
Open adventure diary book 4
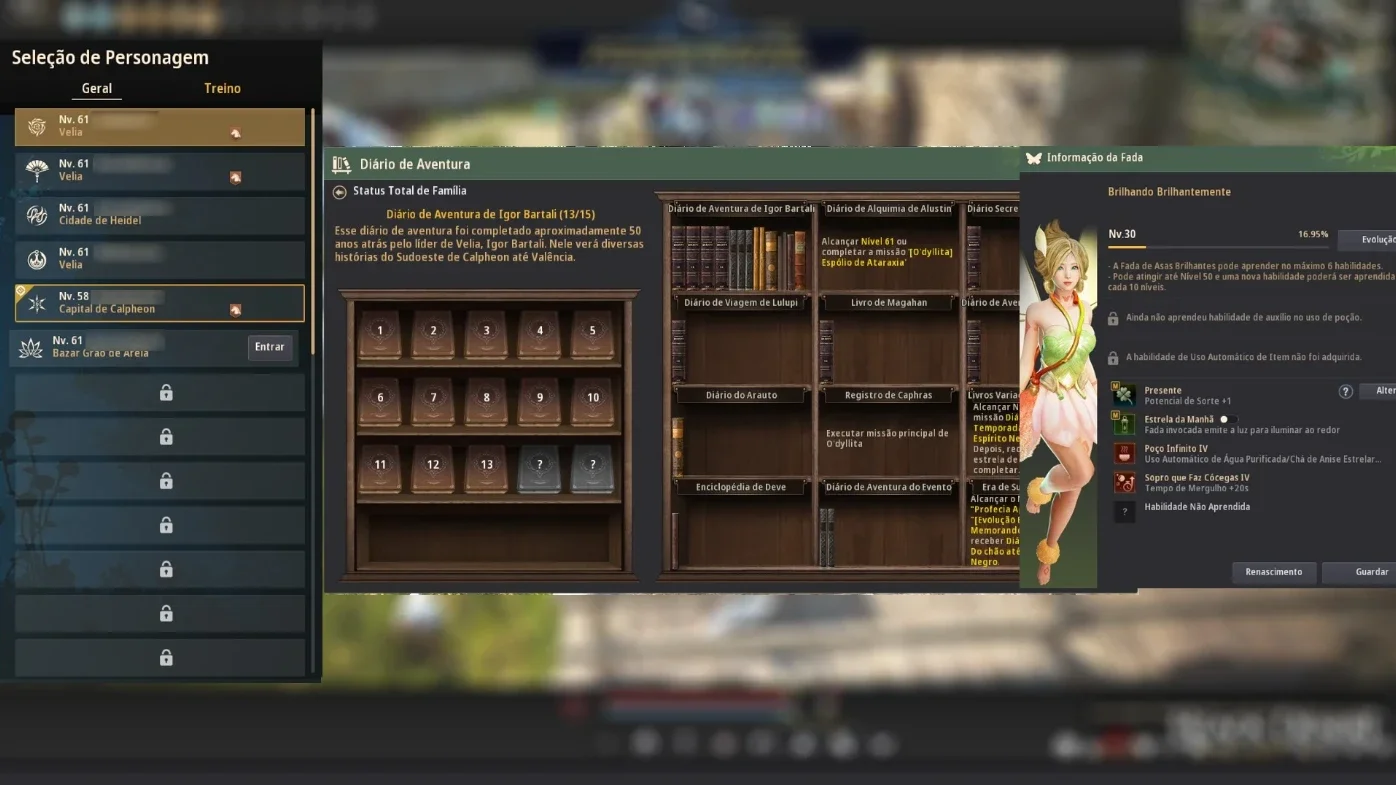tap(540, 334)
